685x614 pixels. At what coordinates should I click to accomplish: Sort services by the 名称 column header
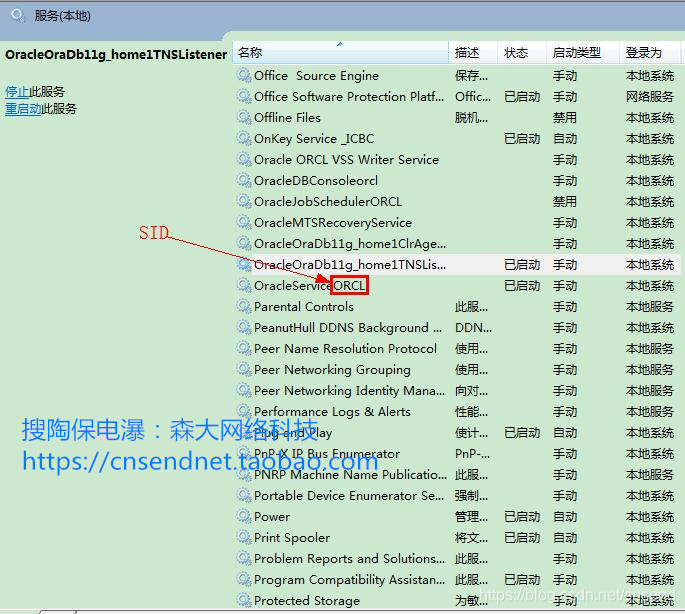[x=340, y=53]
